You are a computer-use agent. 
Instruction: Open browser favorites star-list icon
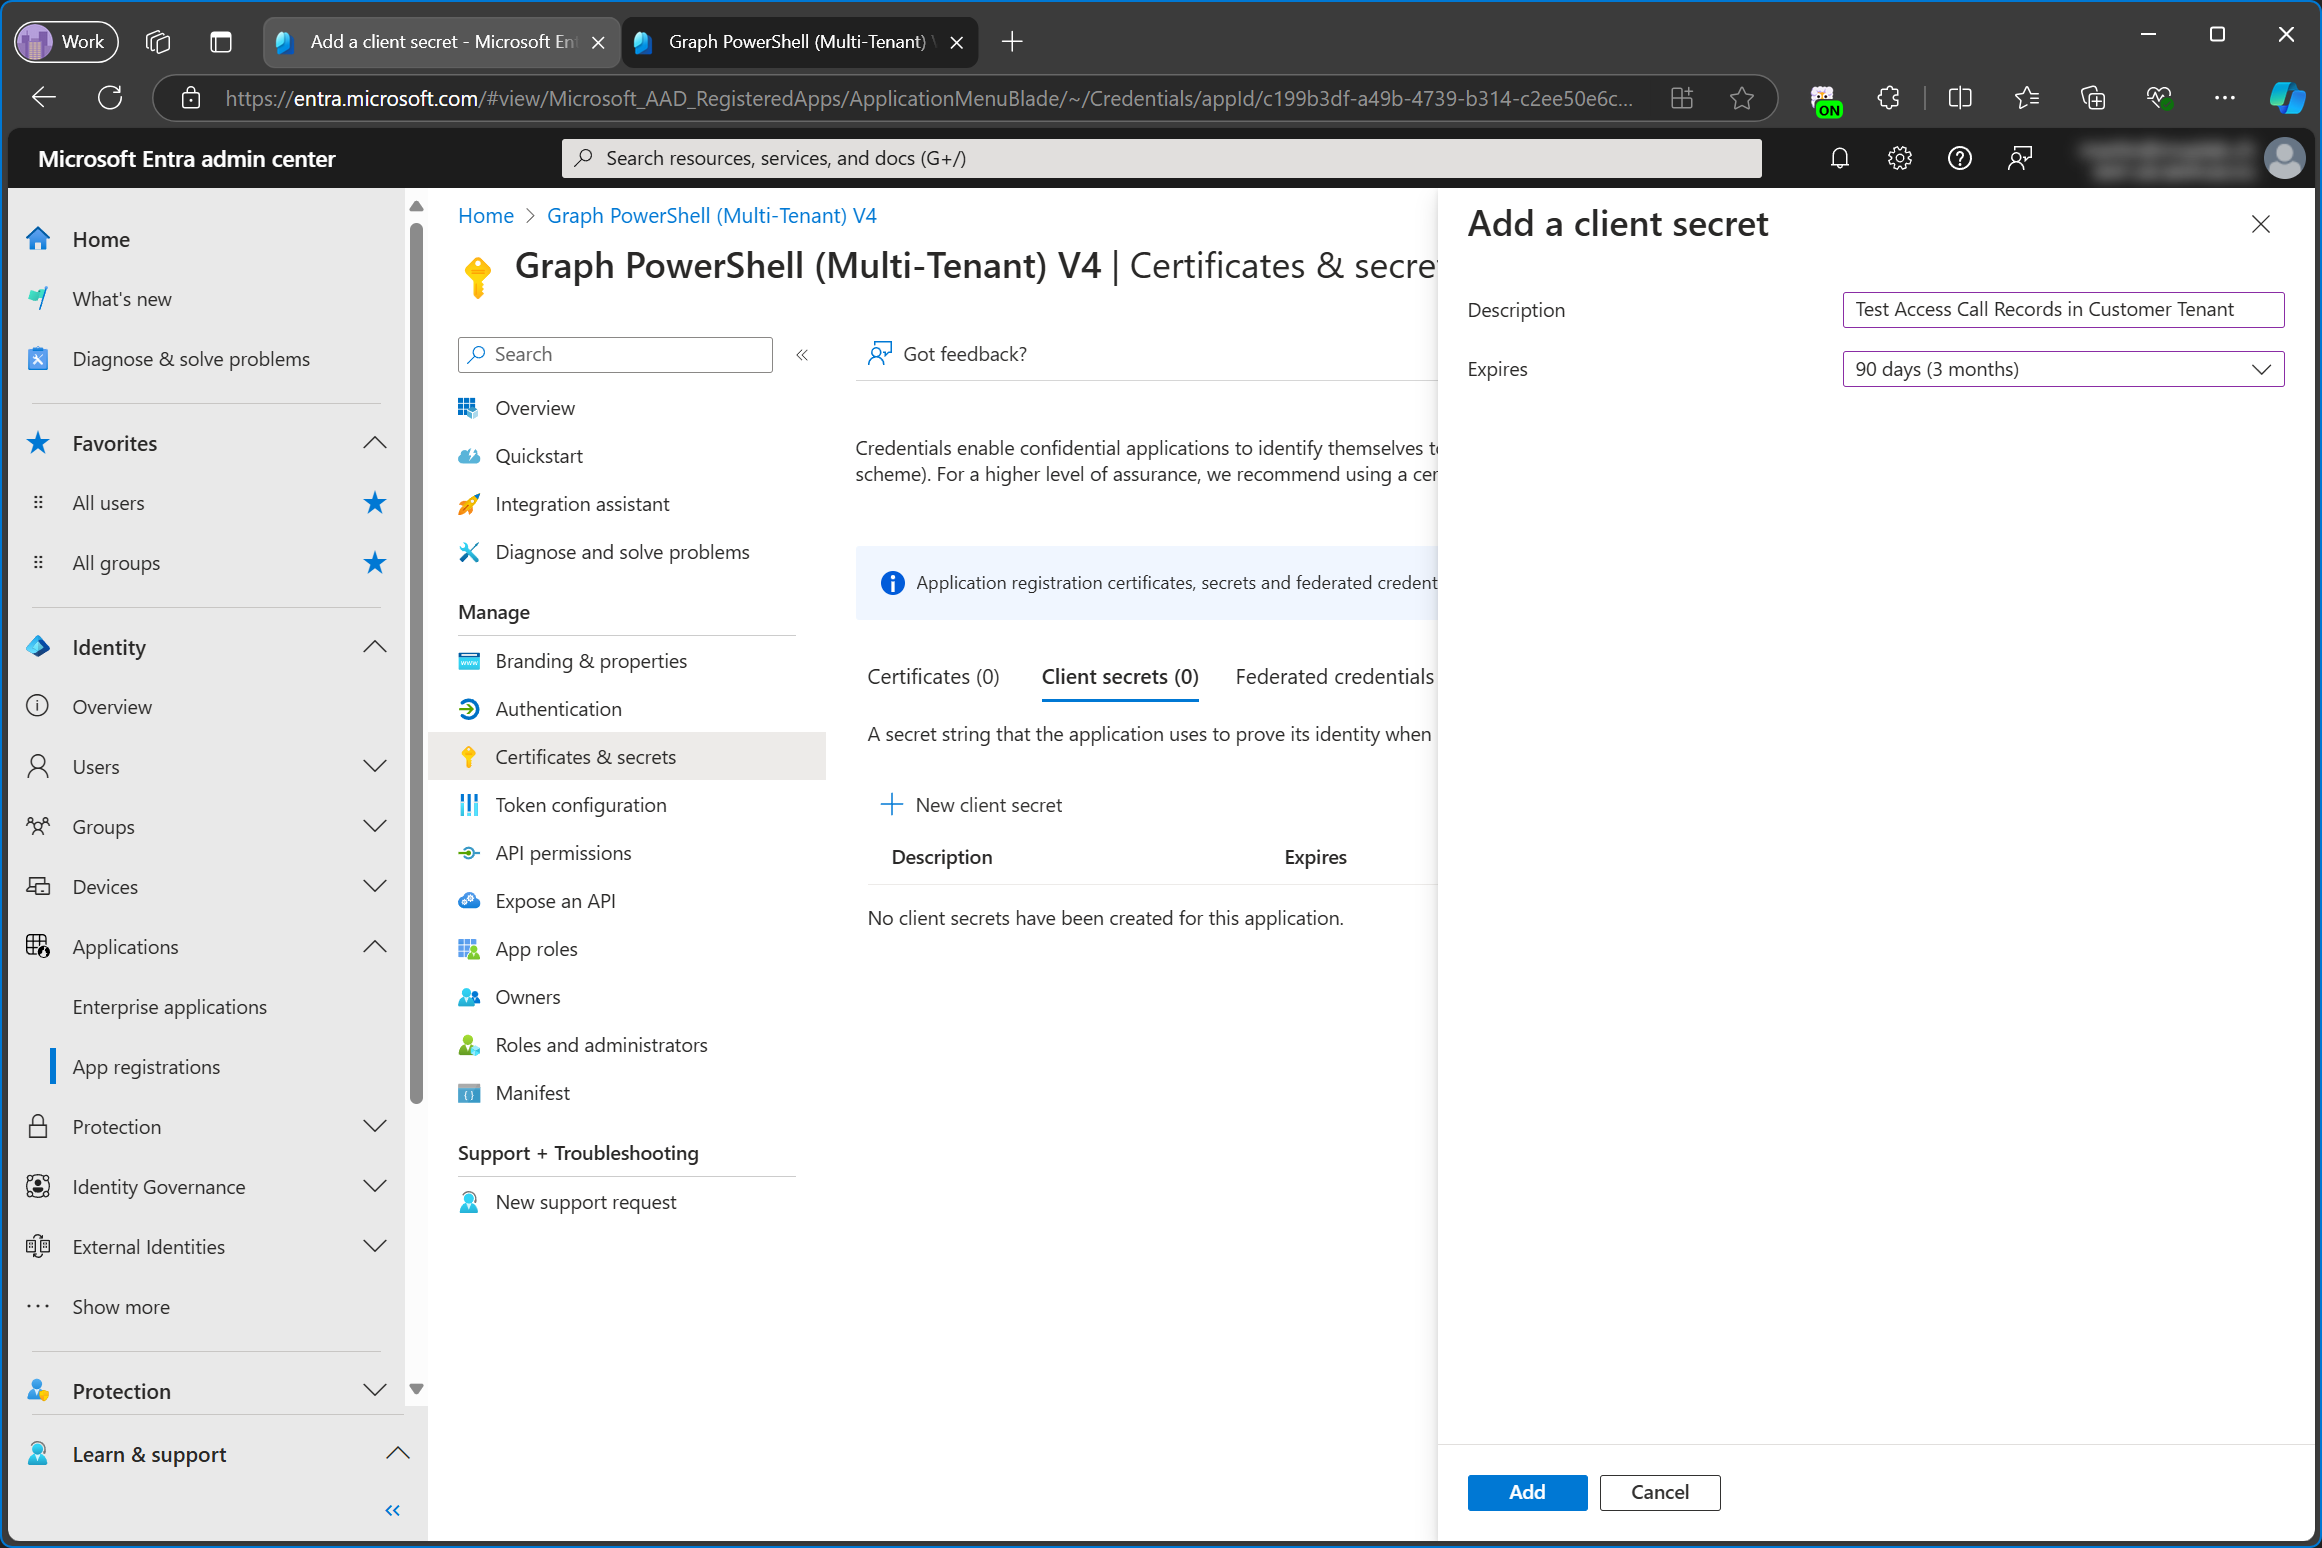point(2026,98)
